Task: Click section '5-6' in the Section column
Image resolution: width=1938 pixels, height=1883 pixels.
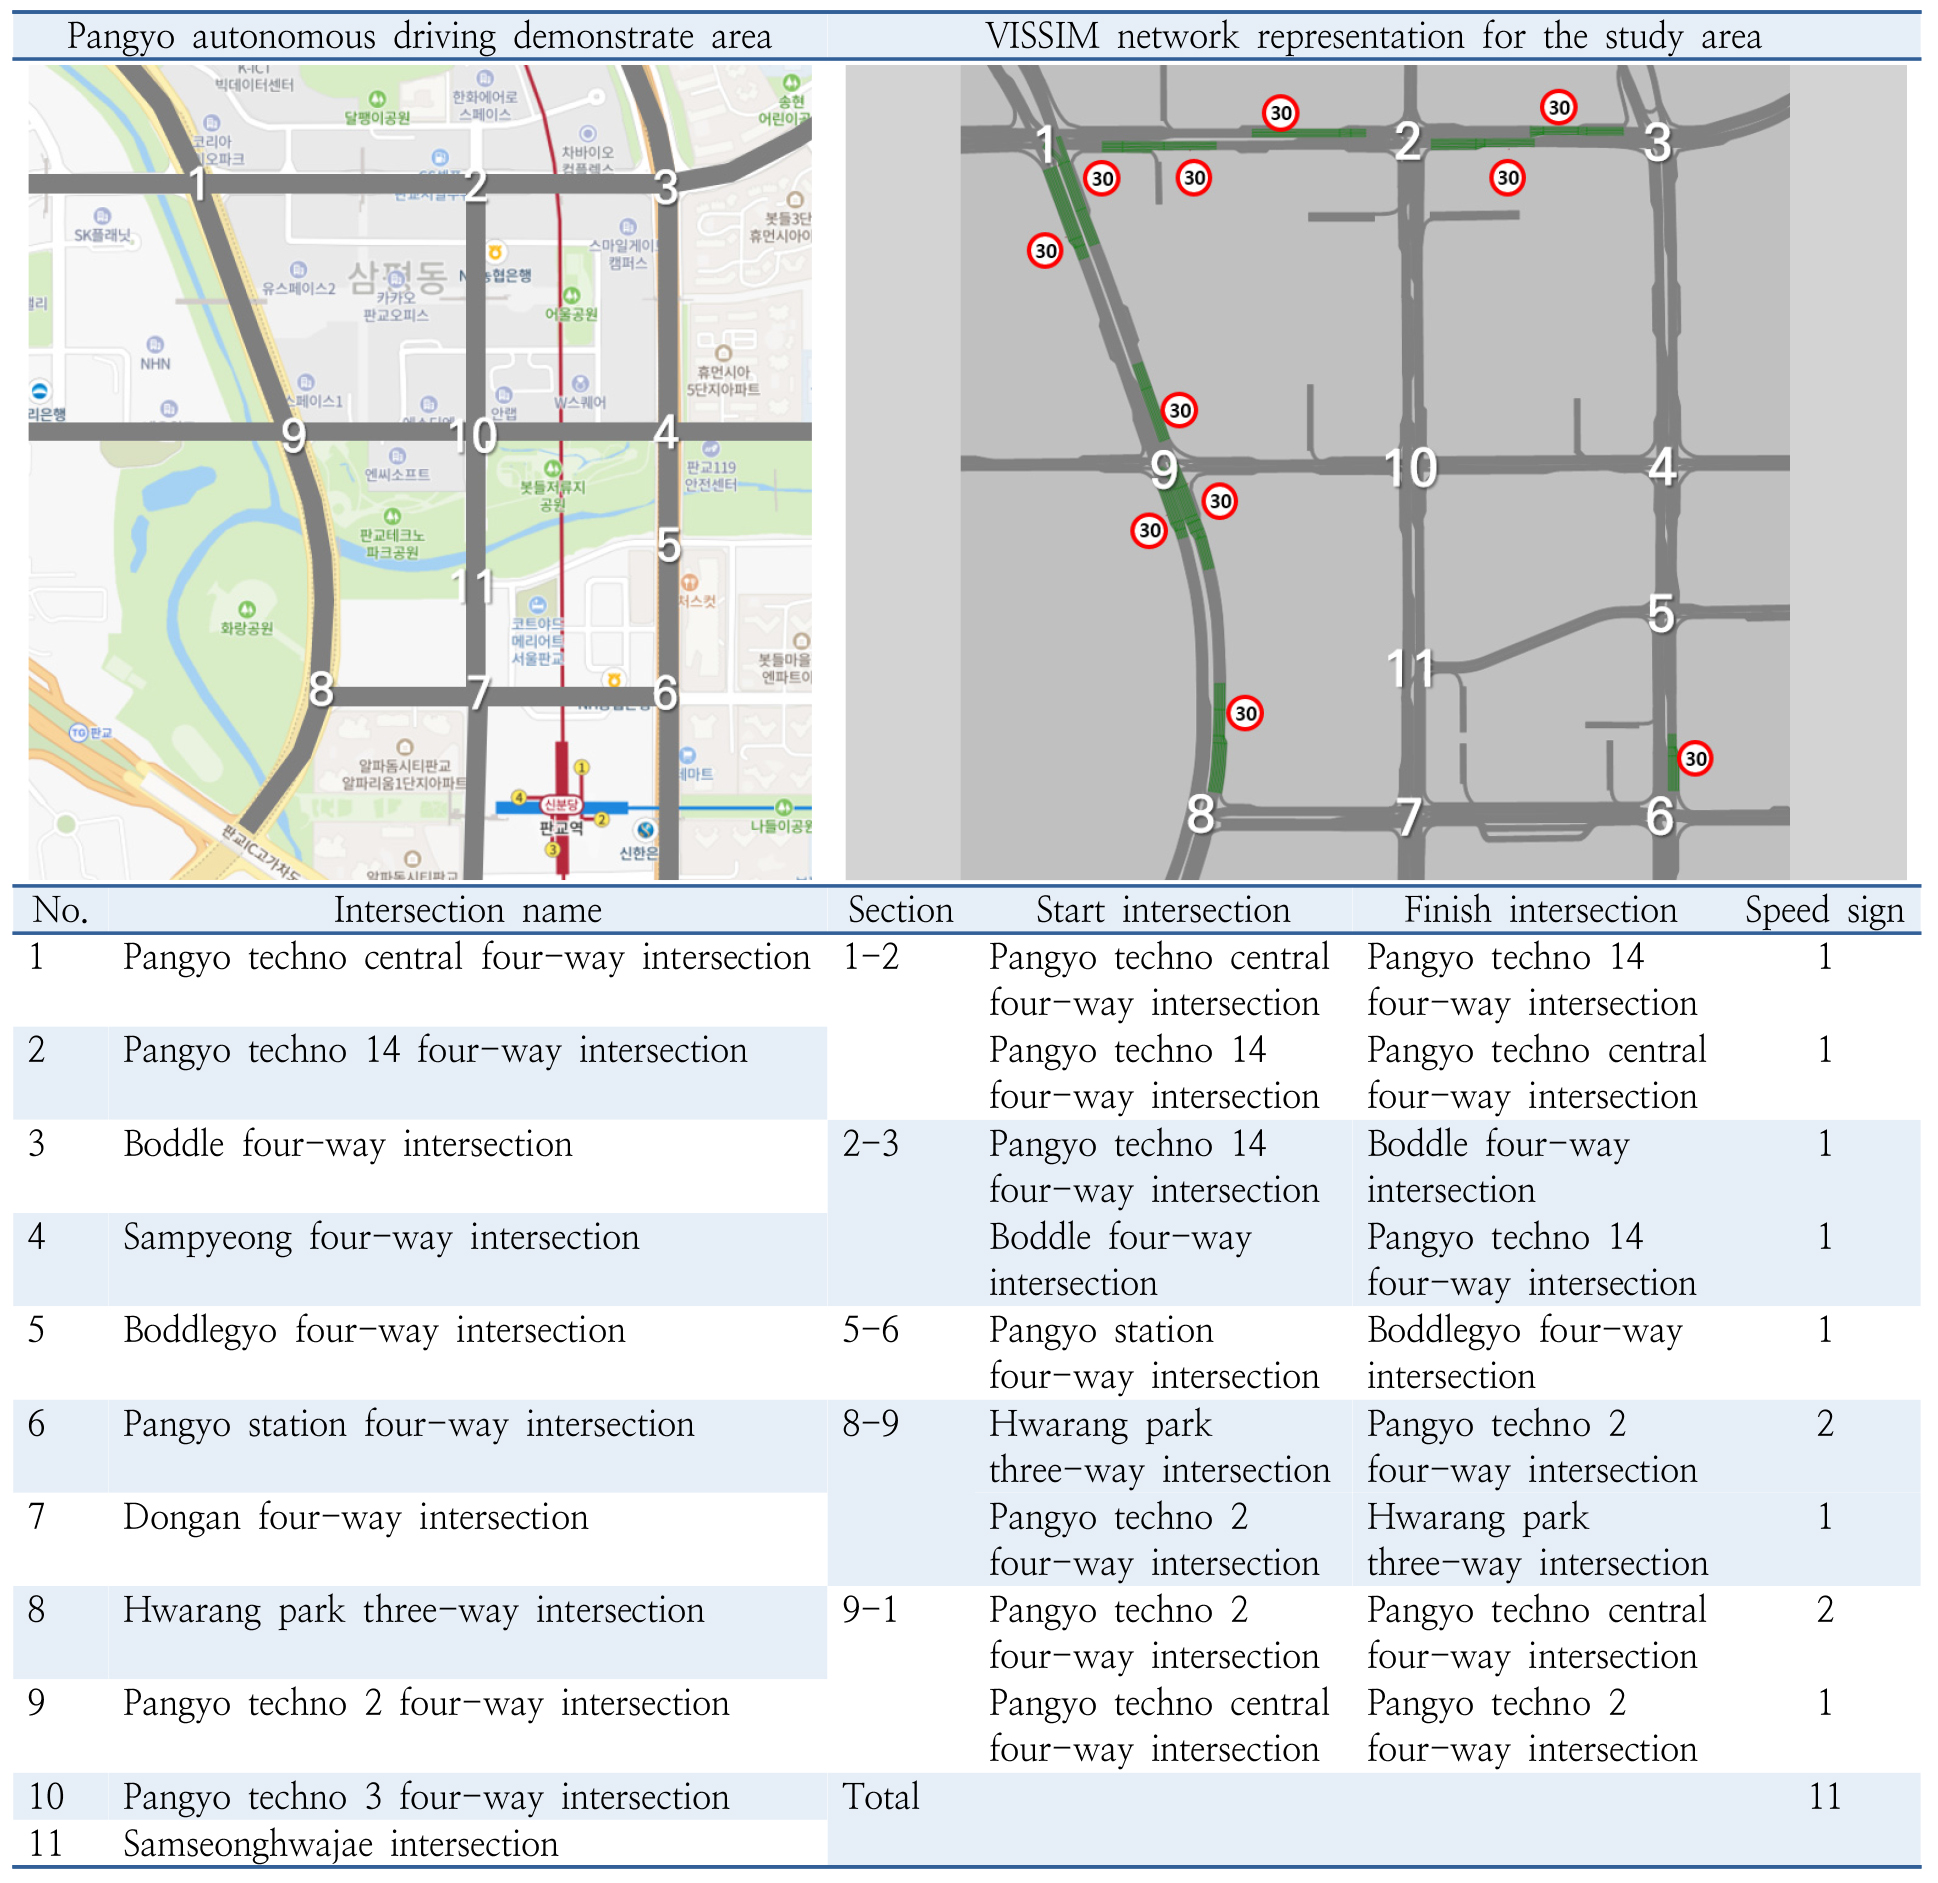Action: pyautogui.click(x=871, y=1330)
